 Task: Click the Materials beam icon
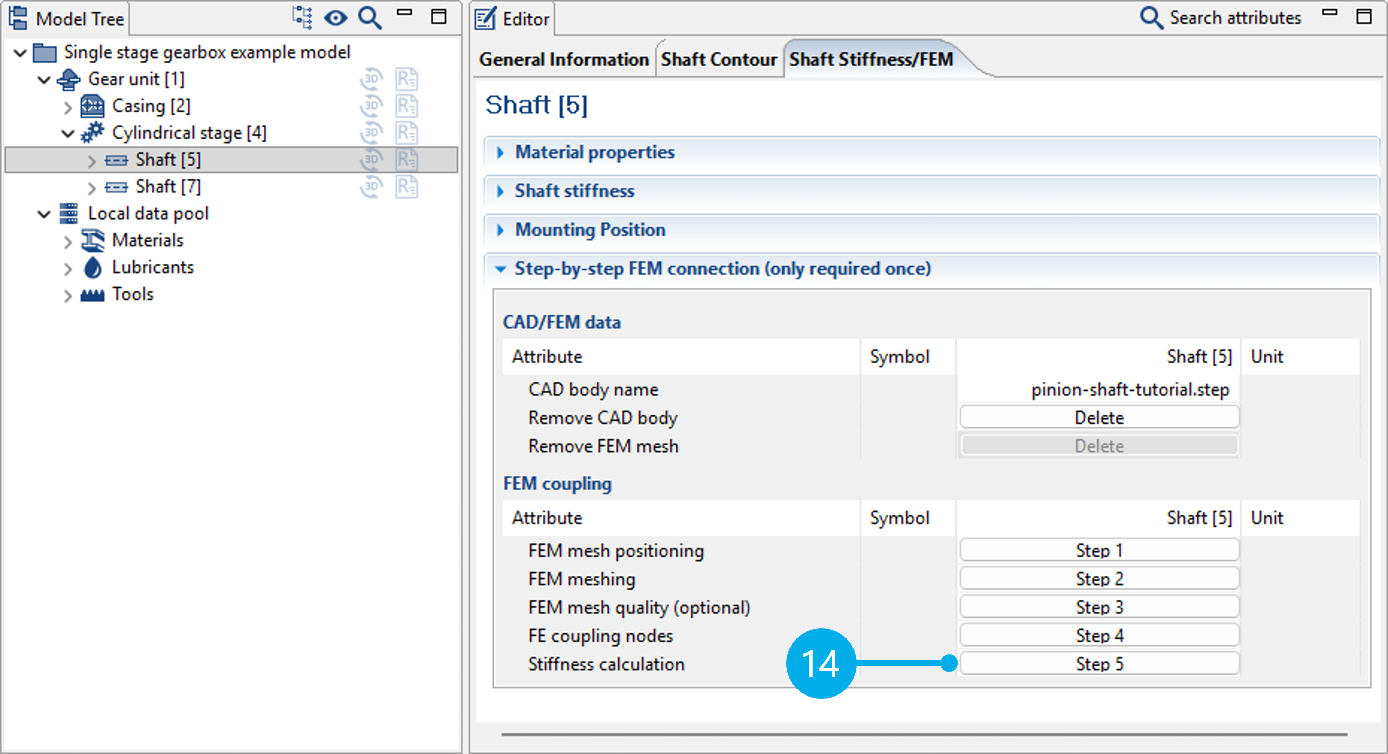coord(93,241)
